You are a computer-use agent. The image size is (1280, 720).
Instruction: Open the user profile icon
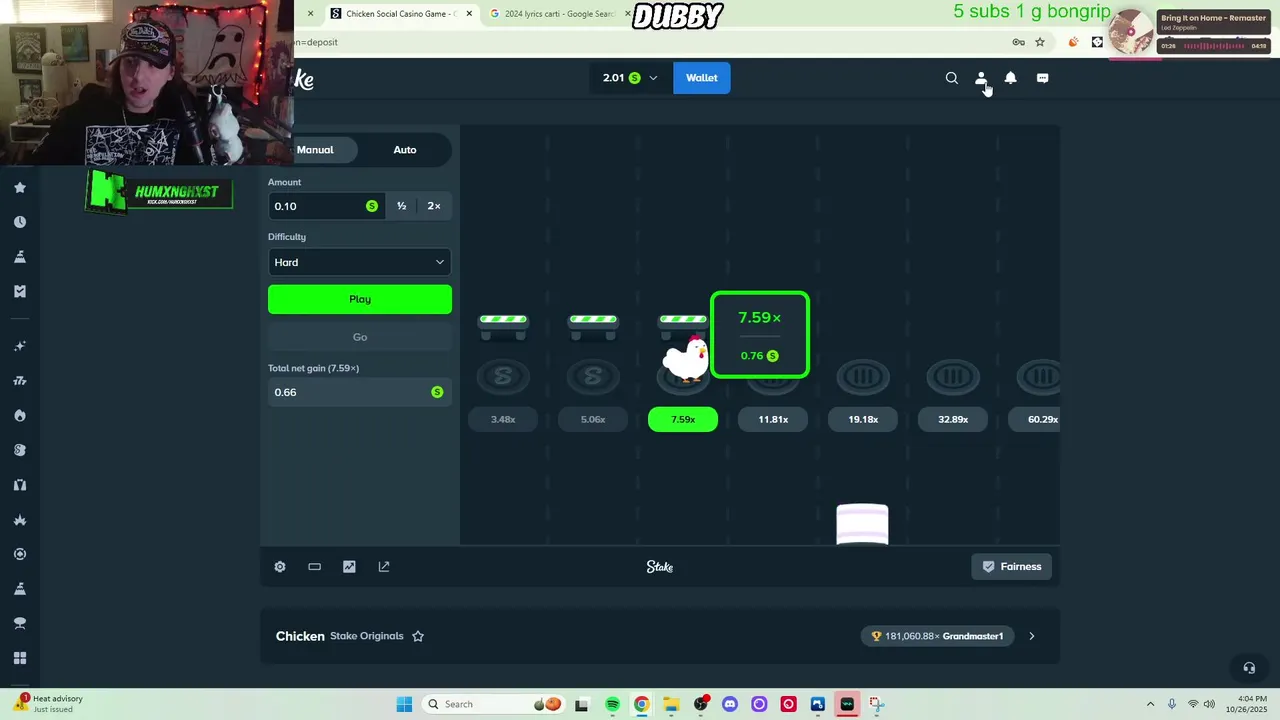981,78
